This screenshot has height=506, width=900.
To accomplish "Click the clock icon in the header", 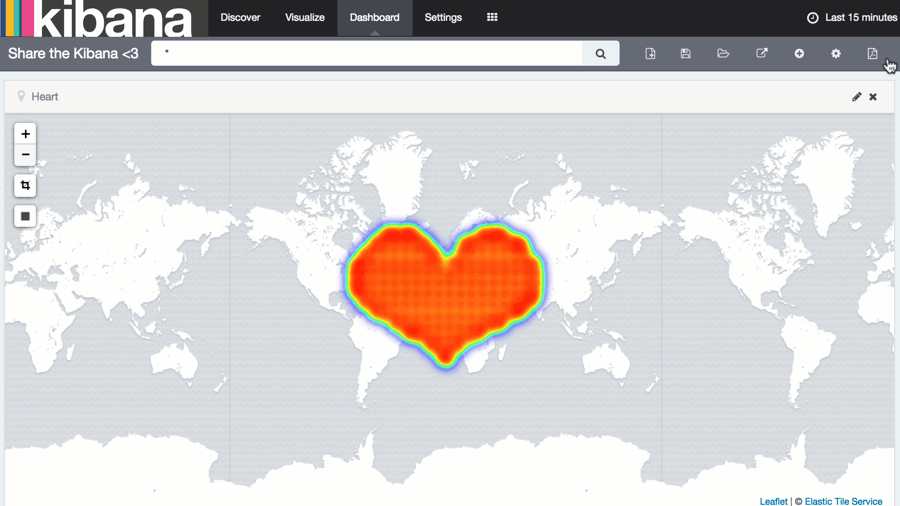I will click(x=813, y=18).
